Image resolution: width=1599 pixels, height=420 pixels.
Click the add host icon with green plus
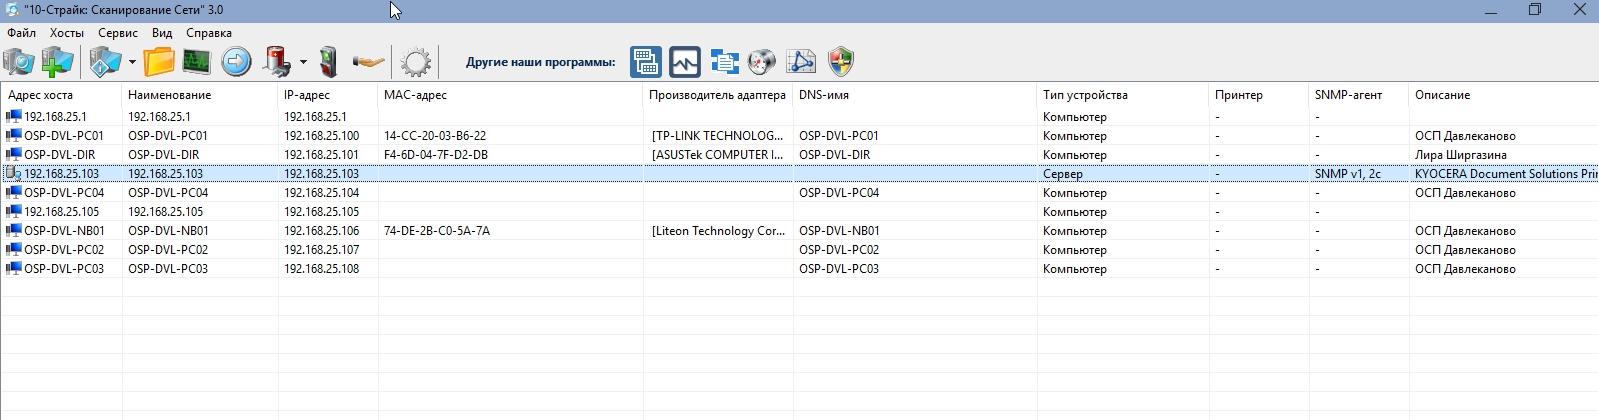[57, 62]
